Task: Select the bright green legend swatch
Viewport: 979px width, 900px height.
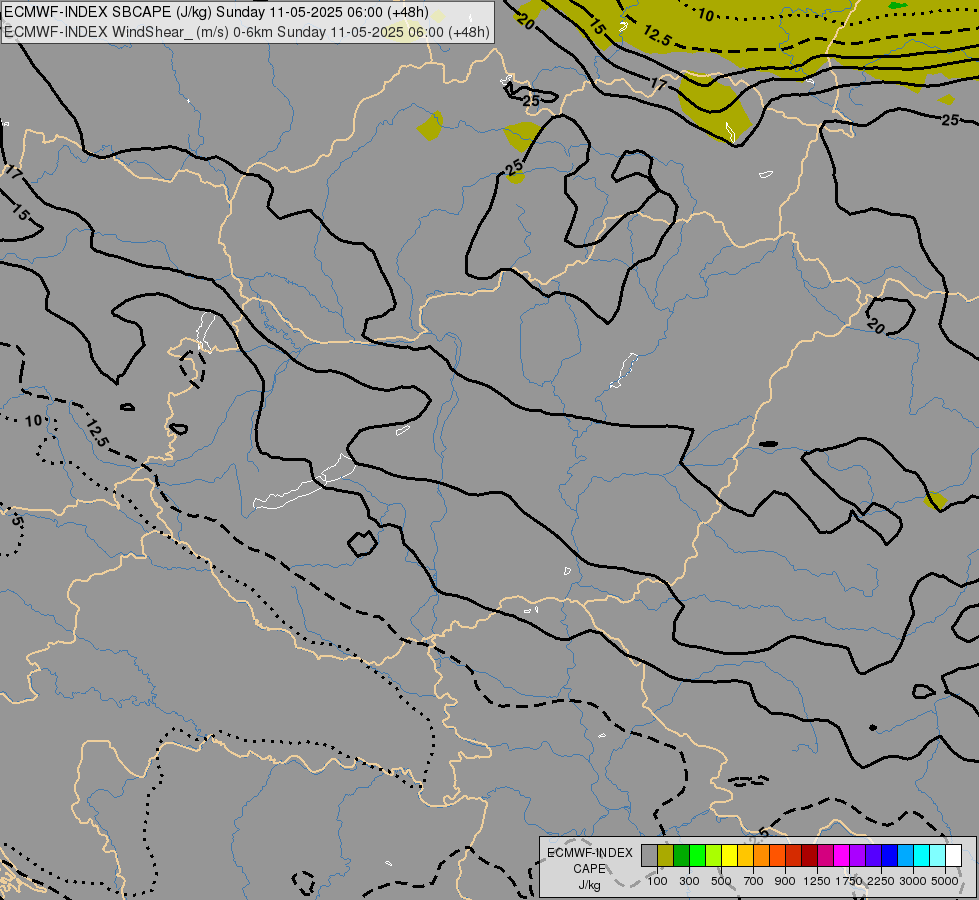Action: [697, 856]
